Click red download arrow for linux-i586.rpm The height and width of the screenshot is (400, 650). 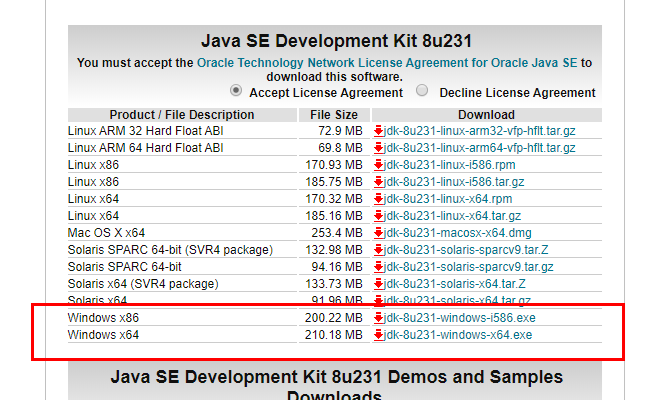378,165
